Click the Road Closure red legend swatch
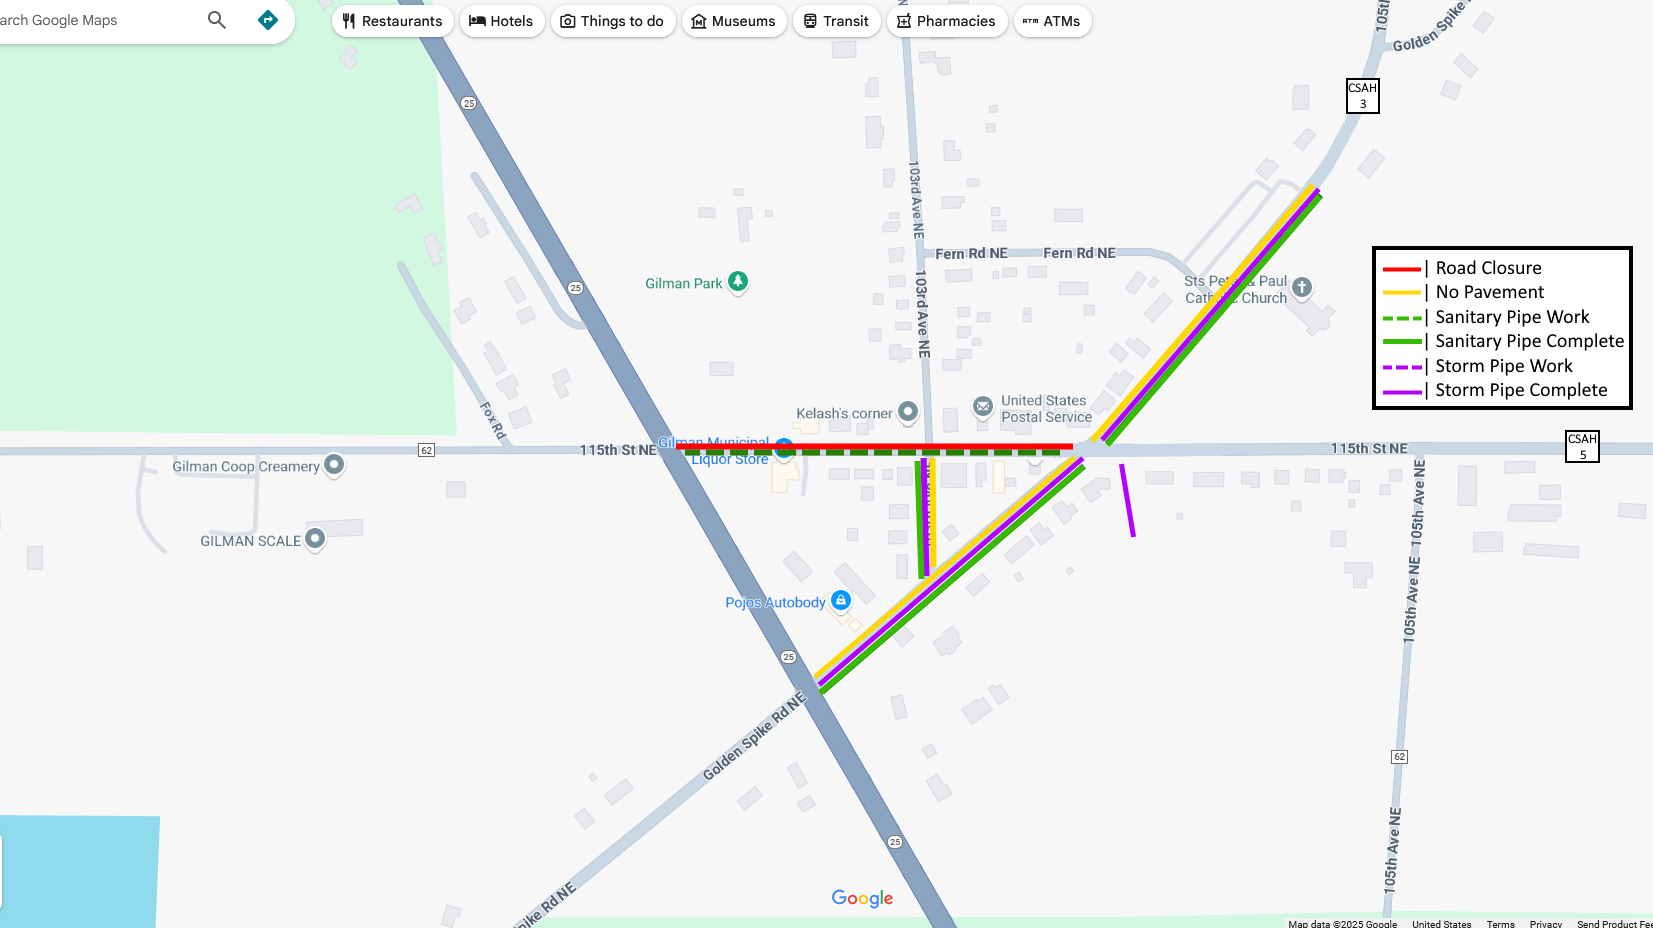Screen dimensions: 1653x928 tap(1402, 269)
